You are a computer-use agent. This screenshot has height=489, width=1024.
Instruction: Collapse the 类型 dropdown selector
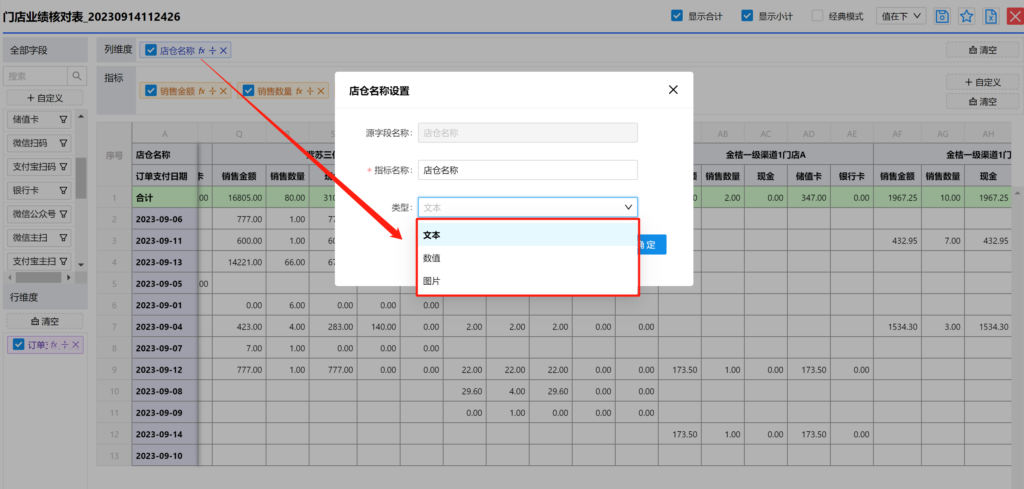point(628,207)
